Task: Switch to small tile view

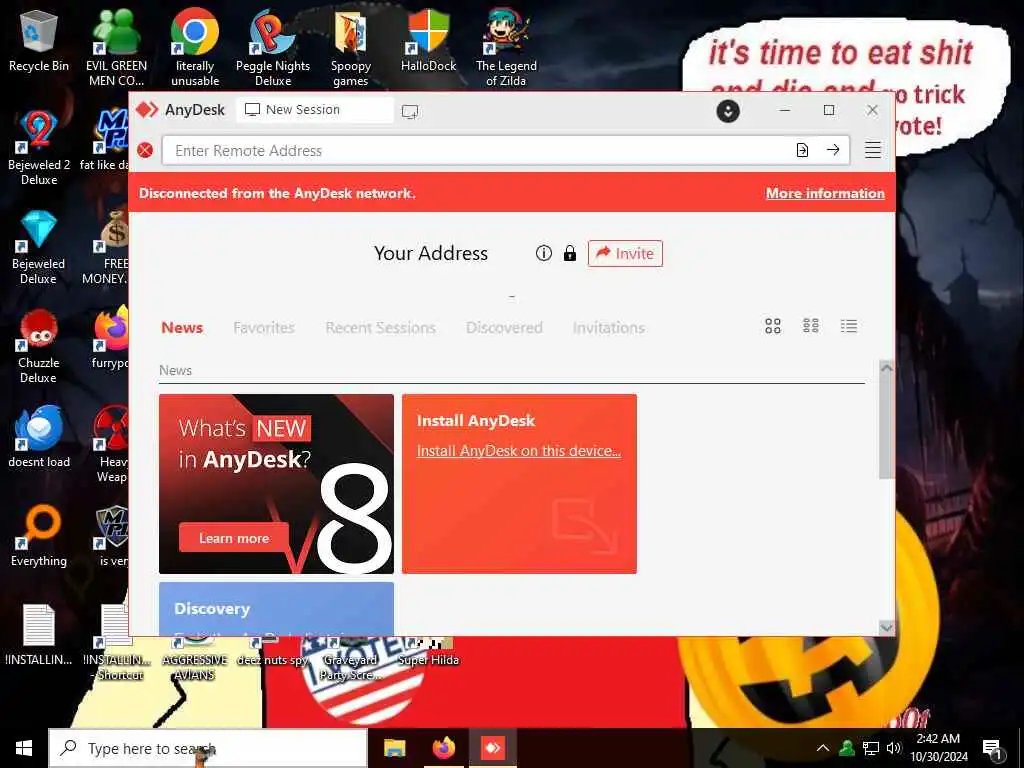Action: pos(810,326)
